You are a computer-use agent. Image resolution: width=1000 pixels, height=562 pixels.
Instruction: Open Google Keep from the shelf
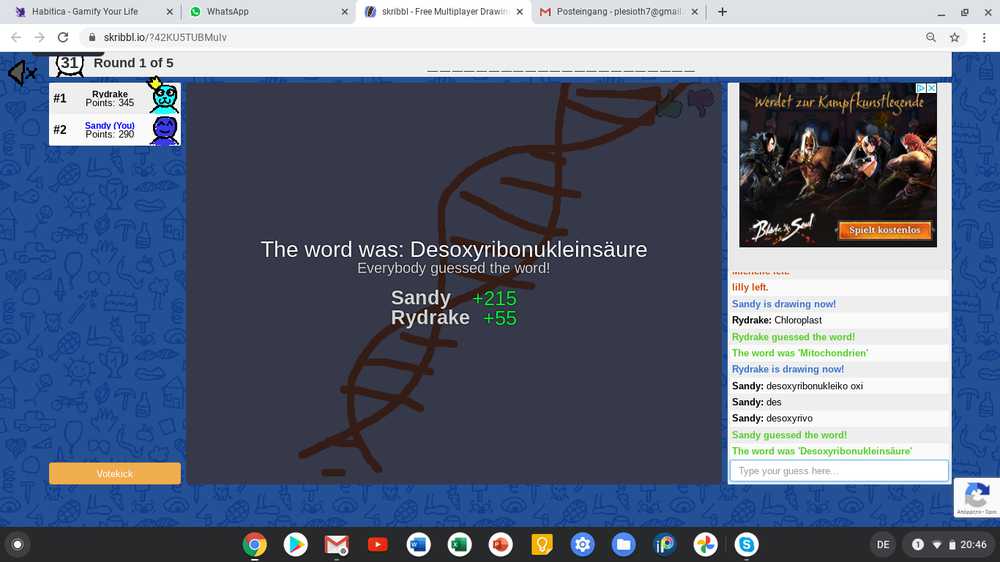click(x=541, y=545)
